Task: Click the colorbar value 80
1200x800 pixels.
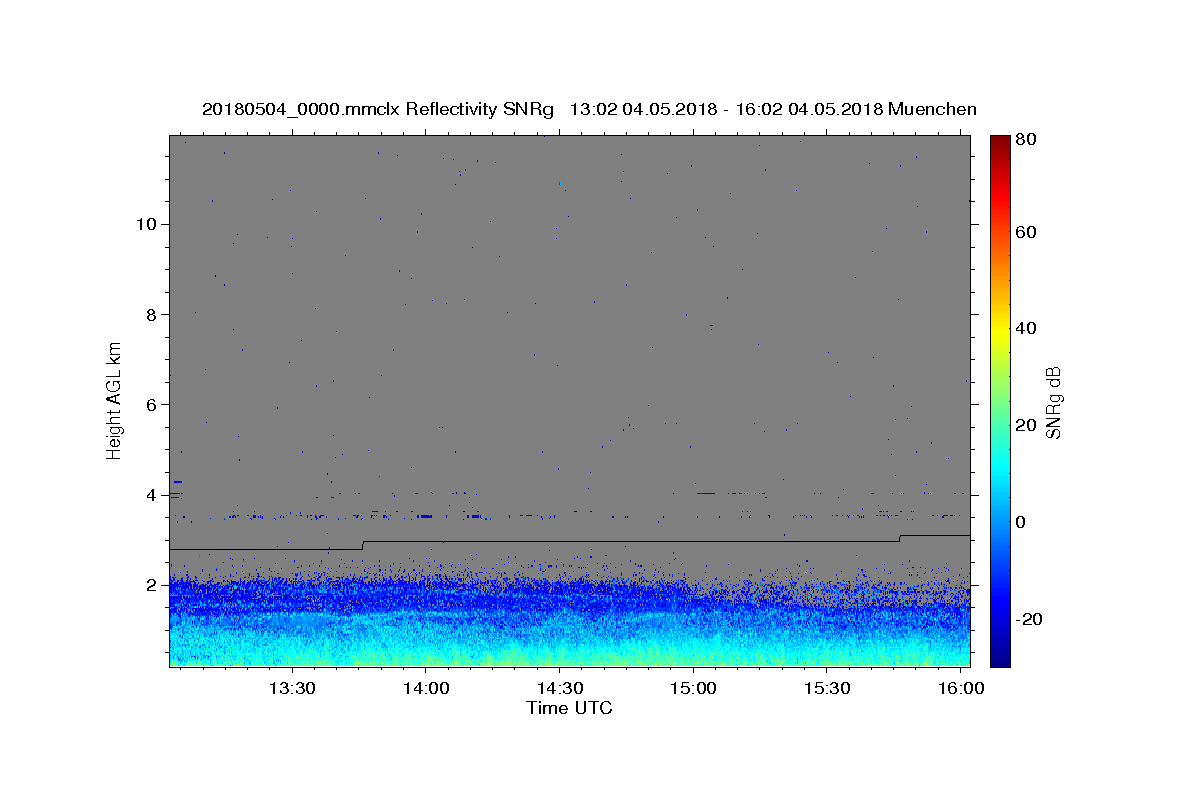Action: point(1028,141)
